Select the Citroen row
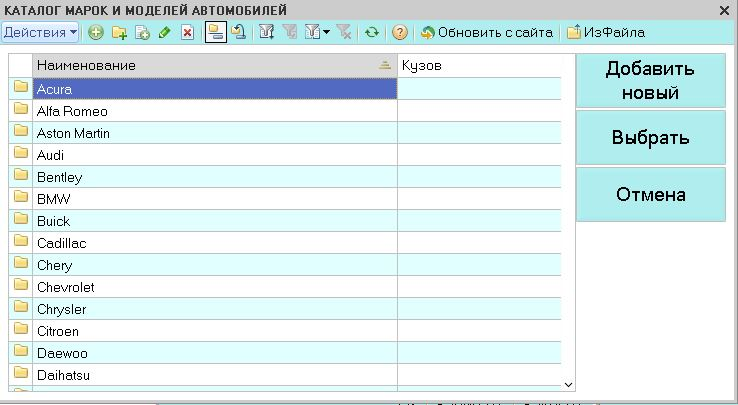Image resolution: width=738 pixels, height=405 pixels. click(x=285, y=331)
